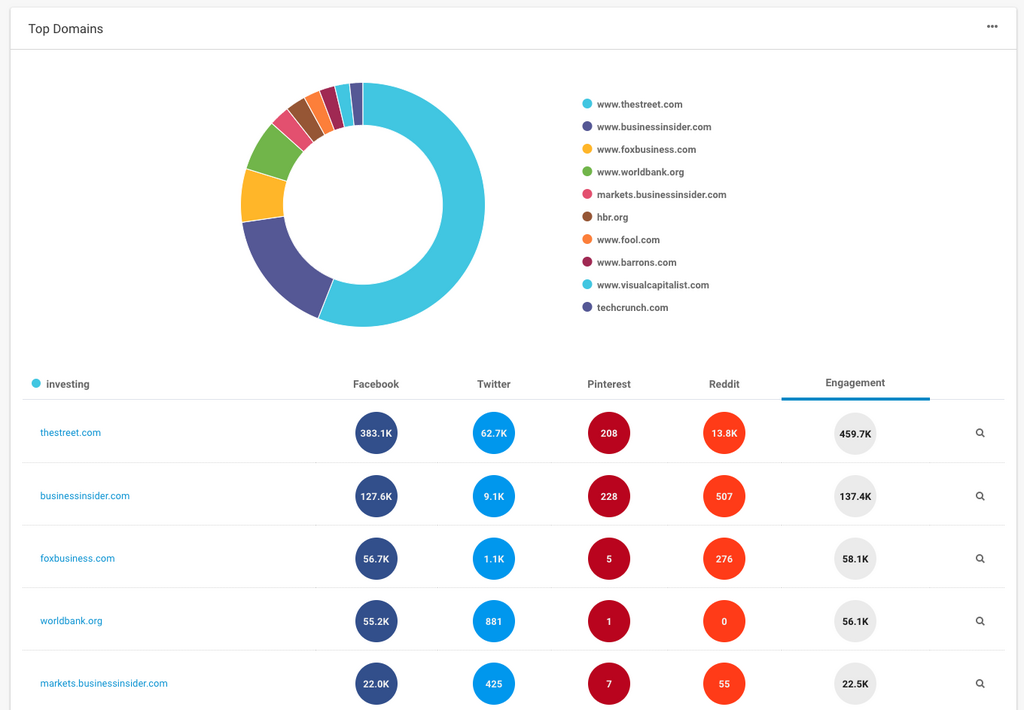The image size is (1024, 710).
Task: Click thestreet.com Twitter 62.7K bubble
Action: (494, 434)
